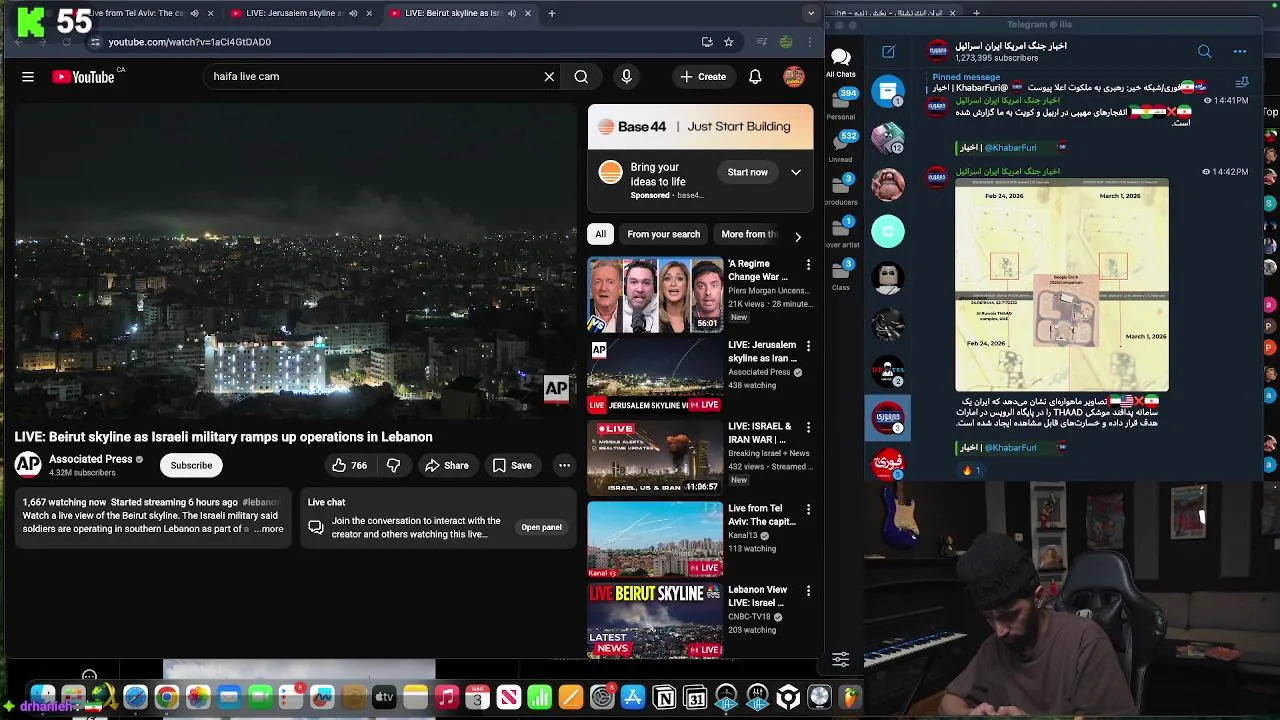Mute audio on the Beirut skyline tab
Screen dimensions: 1280x720
point(512,13)
